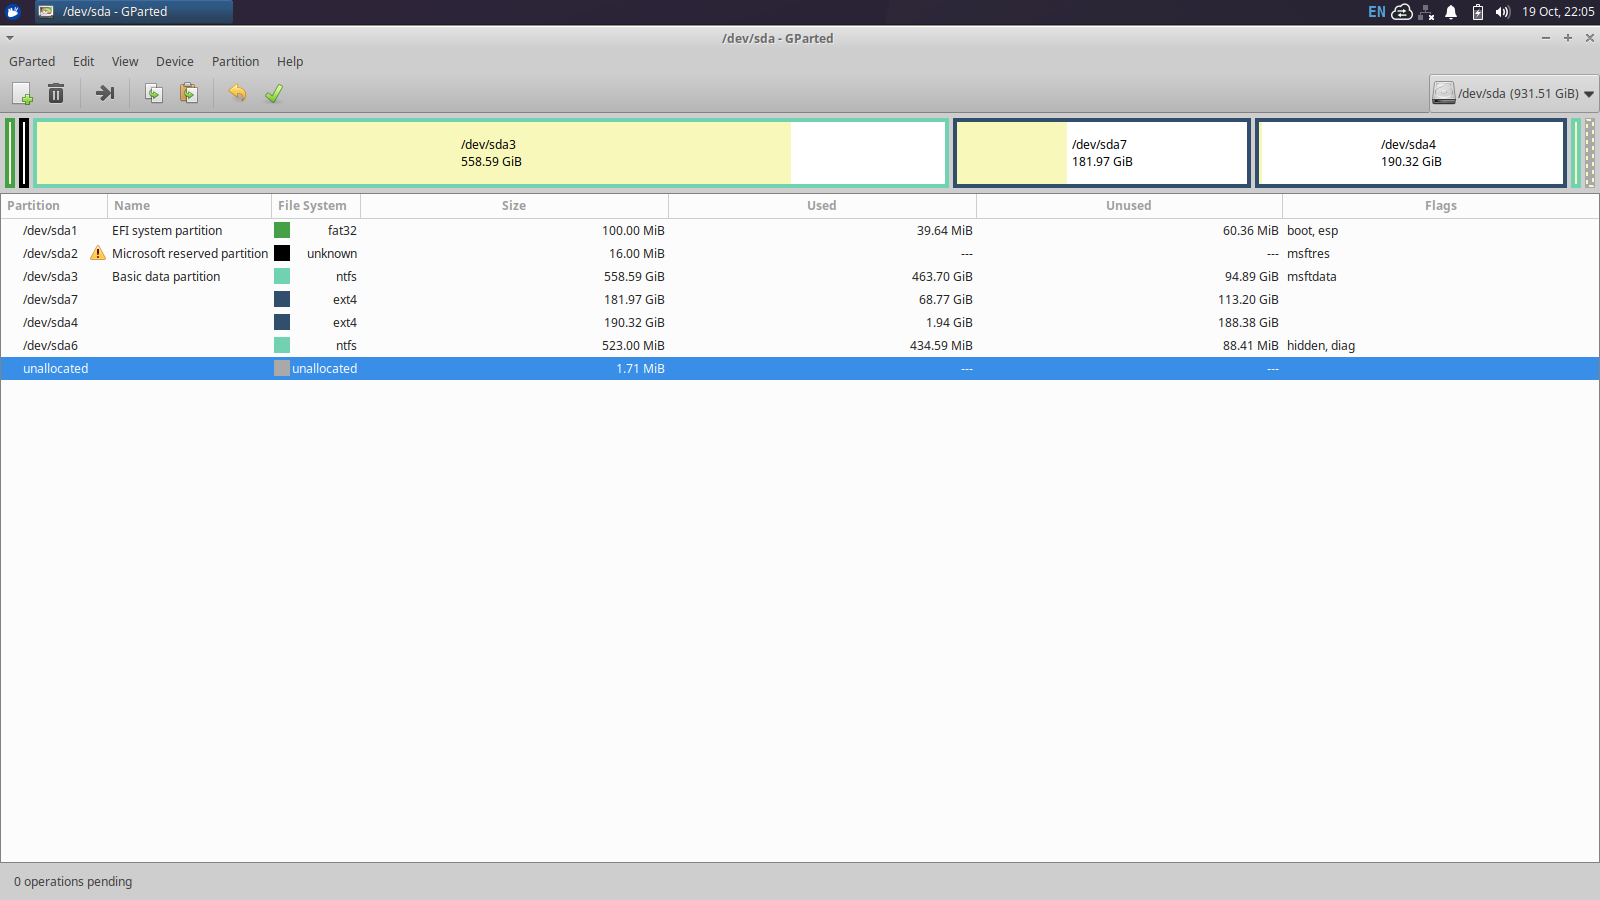1600x900 pixels.
Task: Click the Copy partition toolbar icon
Action: [x=154, y=93]
